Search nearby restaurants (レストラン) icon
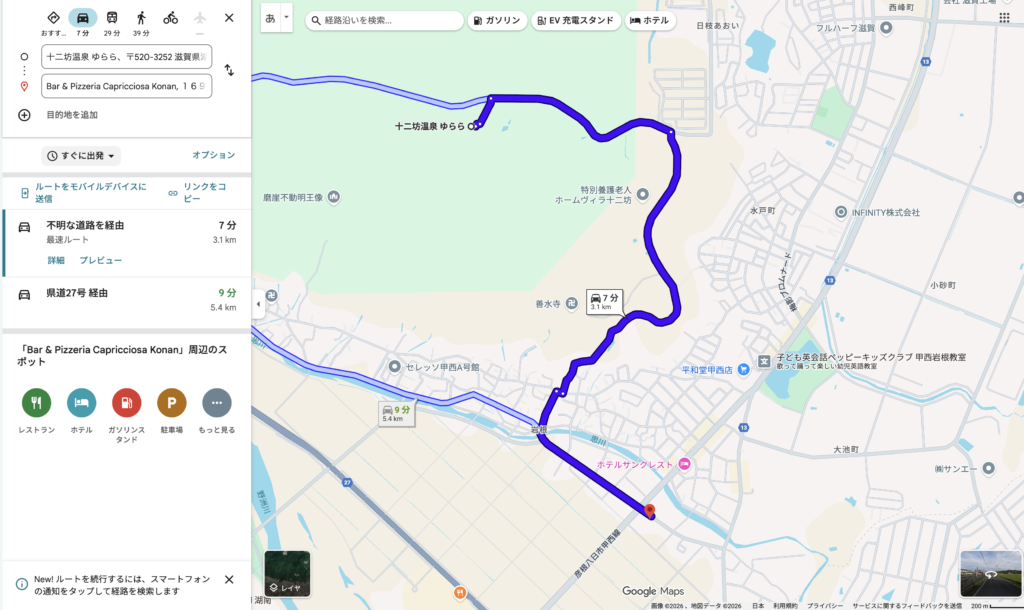The height and width of the screenshot is (610, 1024). pyautogui.click(x=37, y=403)
